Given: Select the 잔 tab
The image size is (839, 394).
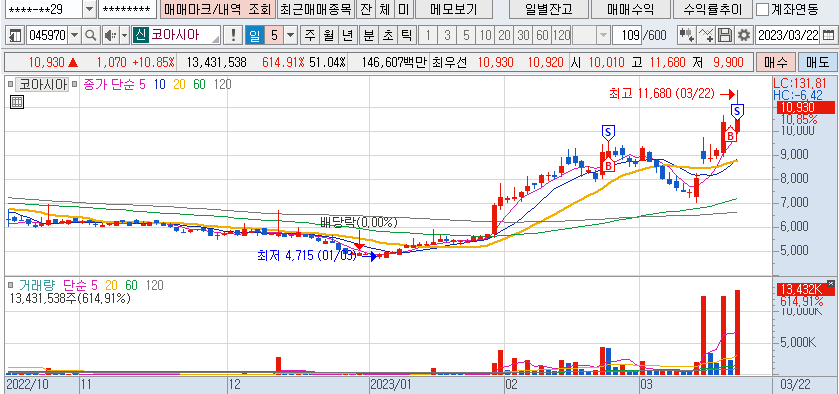Looking at the screenshot, I should [x=365, y=9].
